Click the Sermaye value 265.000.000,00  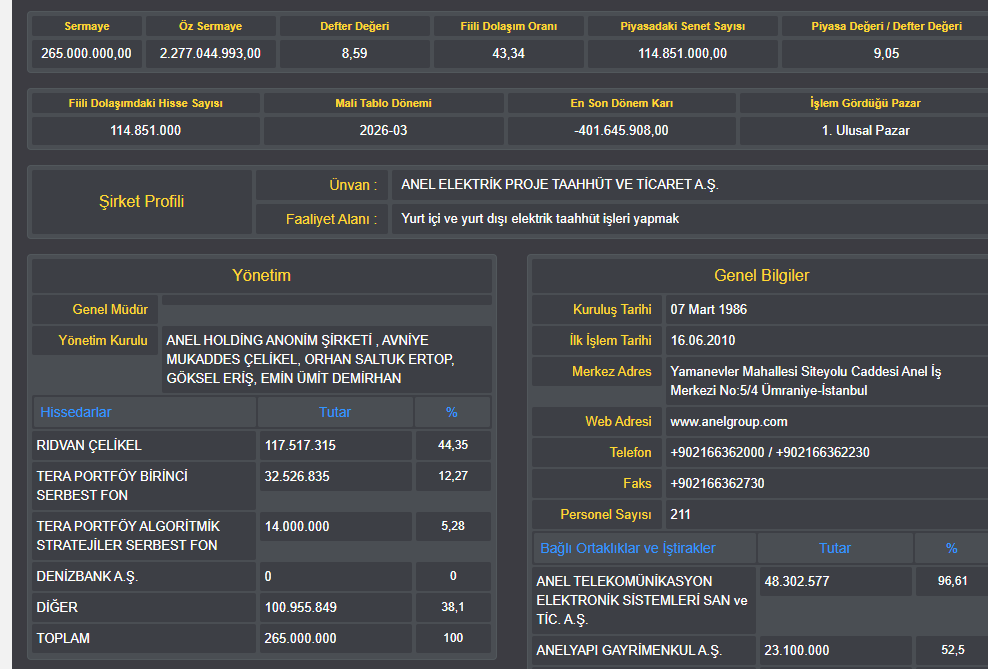tap(86, 54)
